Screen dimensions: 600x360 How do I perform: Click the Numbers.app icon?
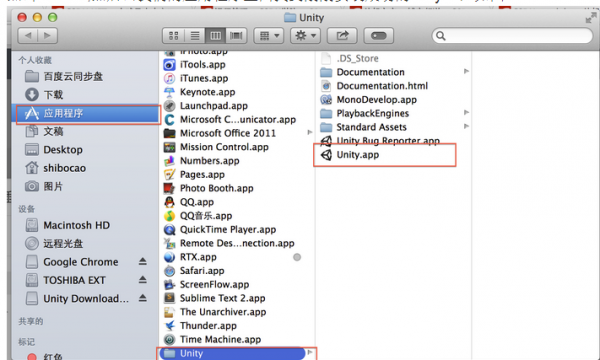point(169,161)
